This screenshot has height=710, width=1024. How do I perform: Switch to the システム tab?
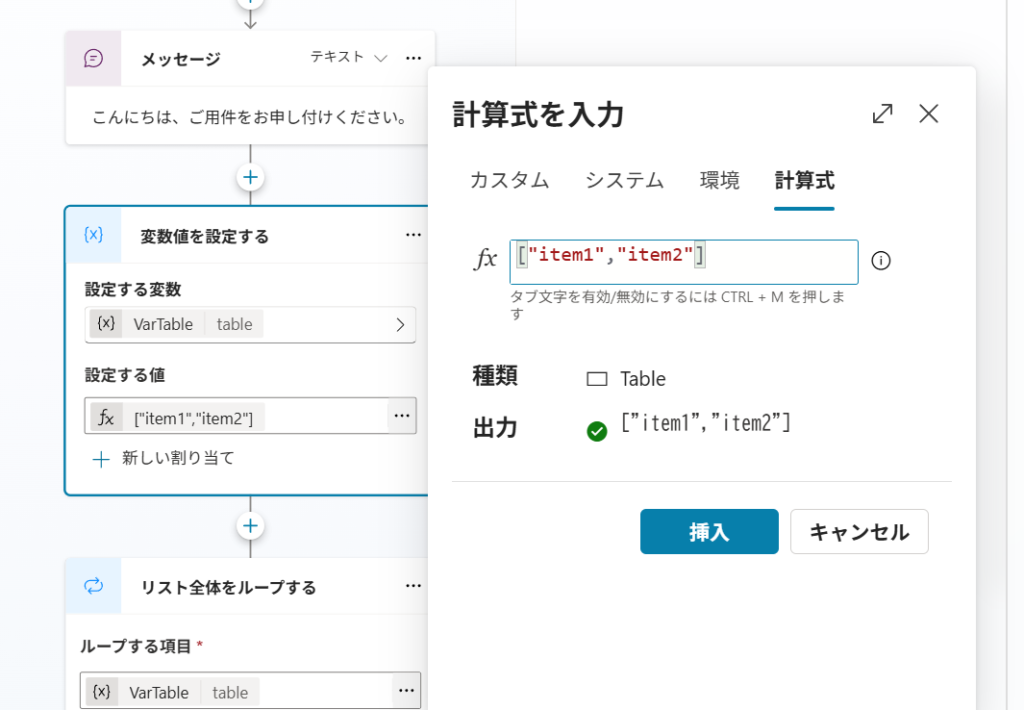[x=624, y=181]
